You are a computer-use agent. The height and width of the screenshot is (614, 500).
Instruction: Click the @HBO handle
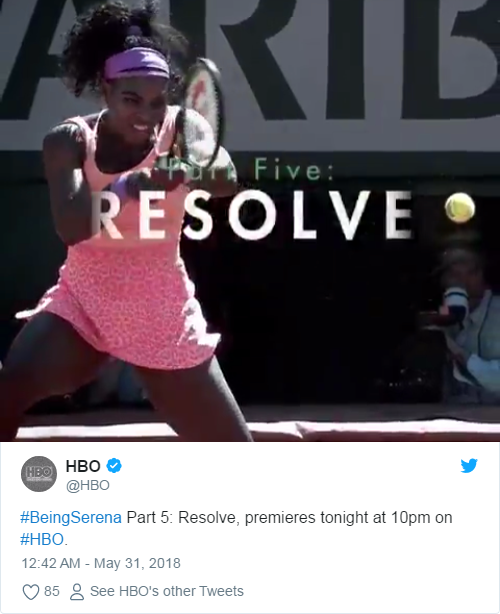(88, 485)
